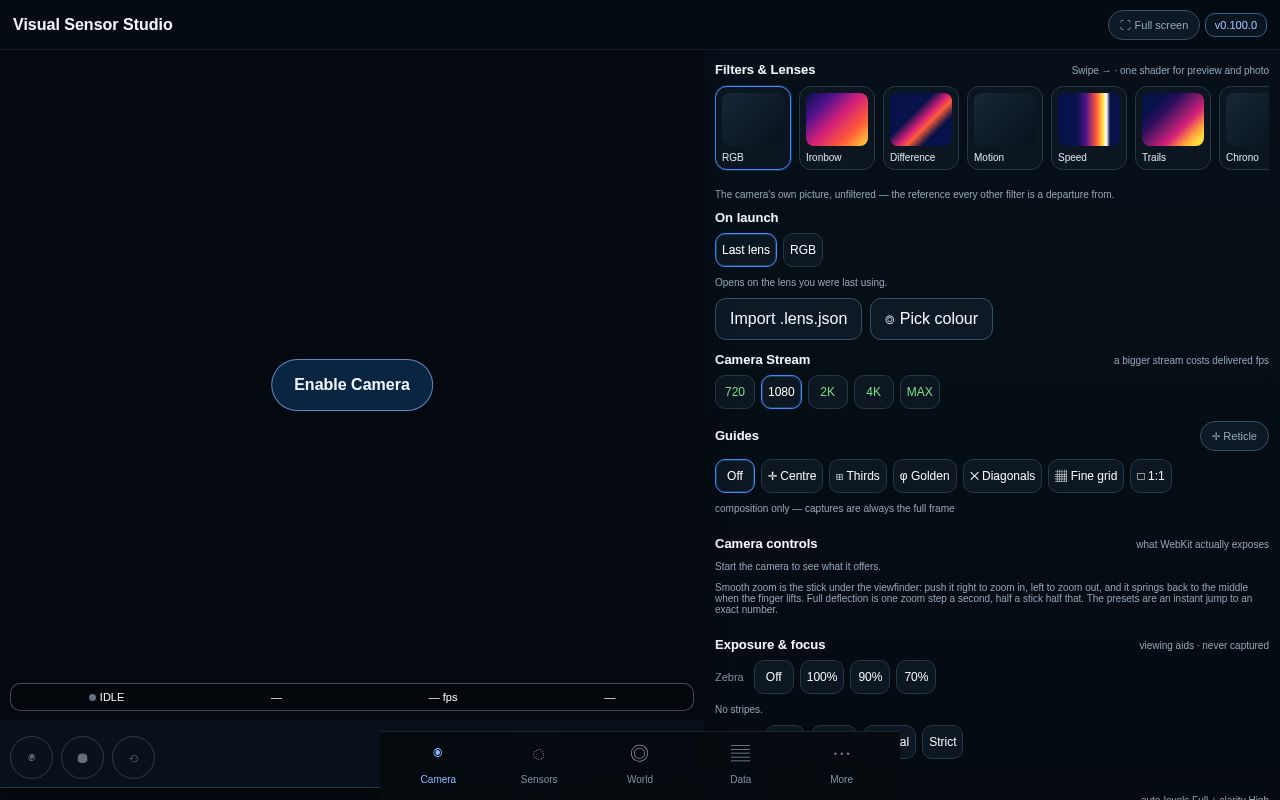The height and width of the screenshot is (800, 1280).
Task: Apply the Difference filter
Action: (x=921, y=128)
